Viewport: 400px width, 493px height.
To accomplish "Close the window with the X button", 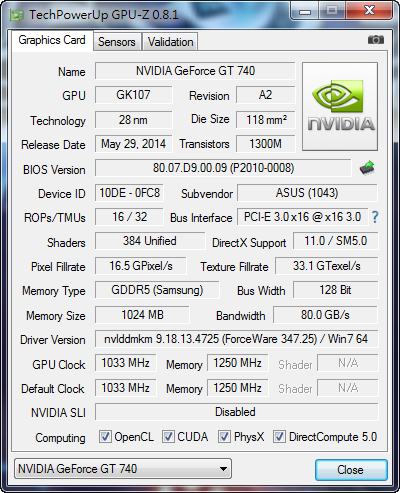I will coord(369,11).
